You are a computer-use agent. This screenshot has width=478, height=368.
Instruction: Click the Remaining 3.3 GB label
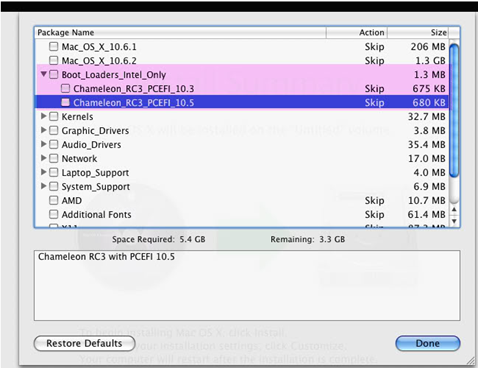tap(308, 239)
